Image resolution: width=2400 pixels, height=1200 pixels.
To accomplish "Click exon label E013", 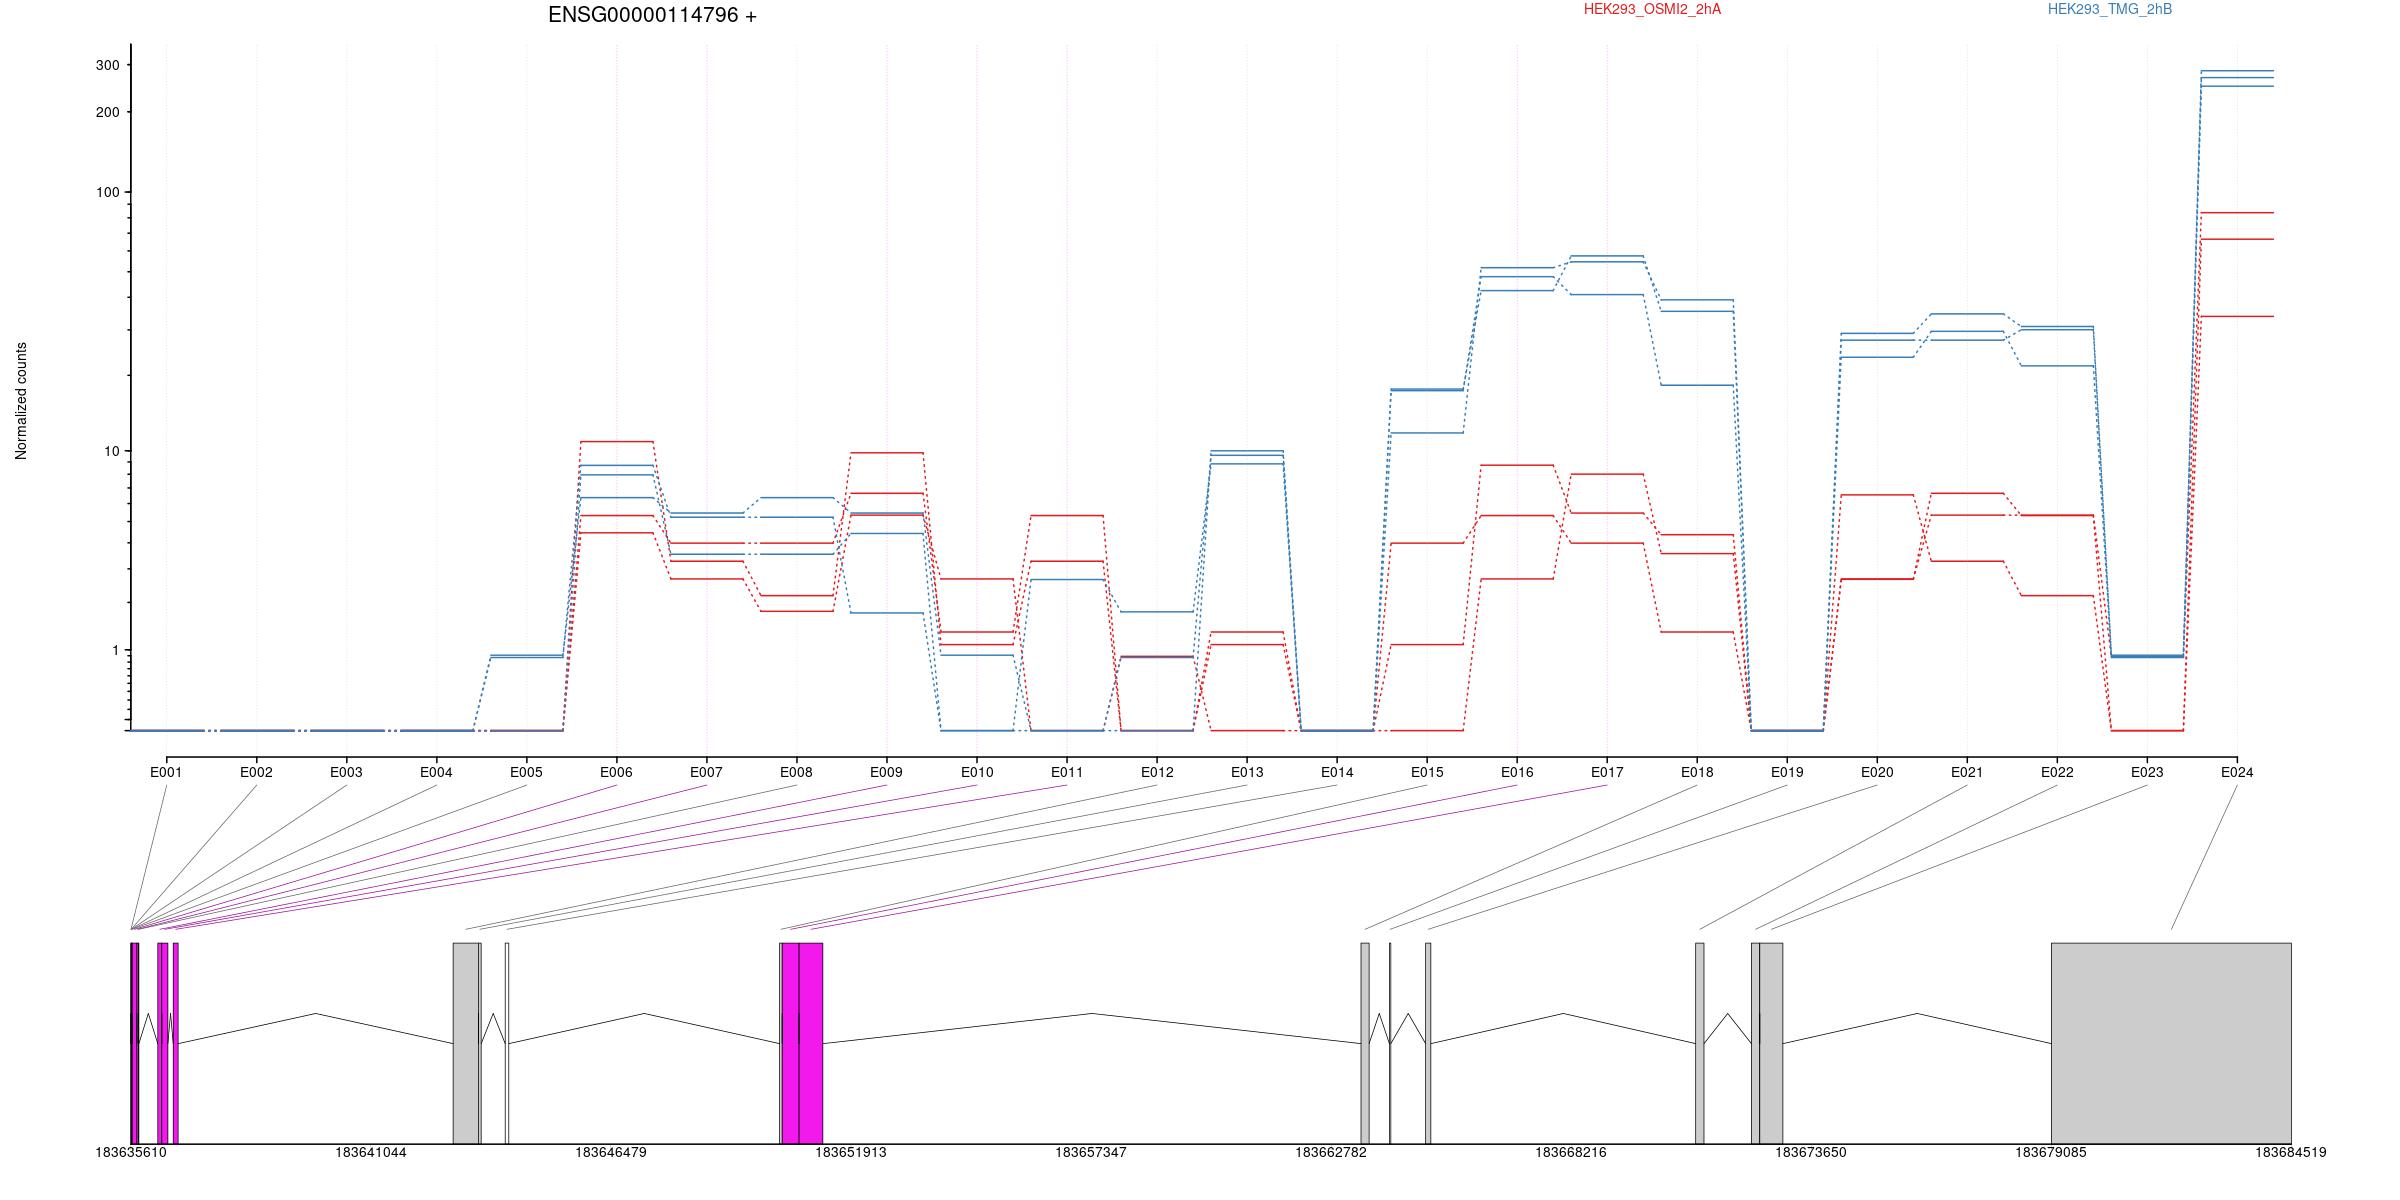I will pyautogui.click(x=1247, y=772).
